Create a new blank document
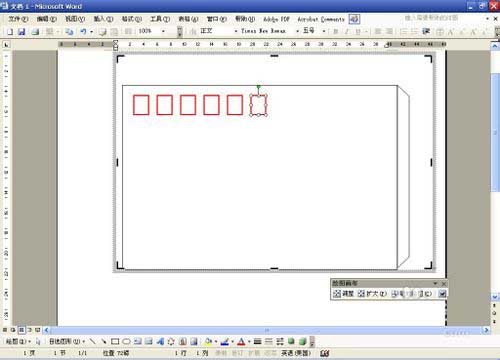This screenshot has width=500, height=360. pyautogui.click(x=10, y=31)
